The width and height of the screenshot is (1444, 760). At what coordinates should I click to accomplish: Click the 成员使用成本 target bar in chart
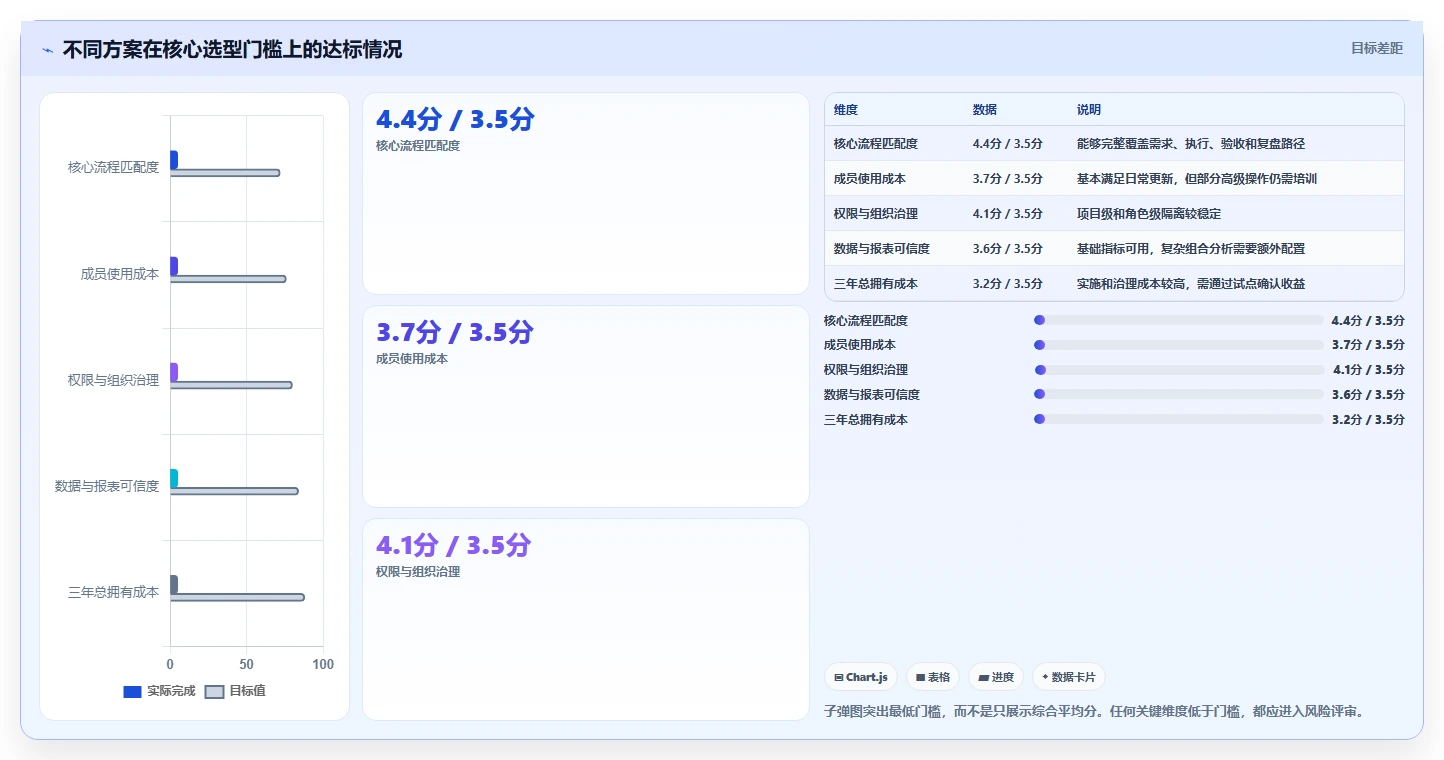[x=228, y=279]
